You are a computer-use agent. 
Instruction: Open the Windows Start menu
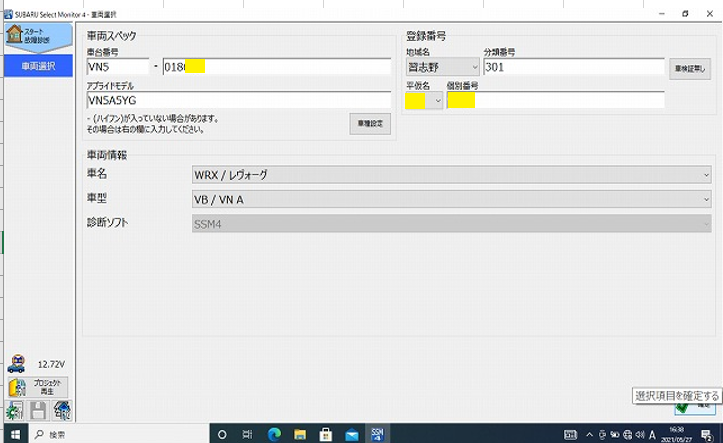[15, 434]
